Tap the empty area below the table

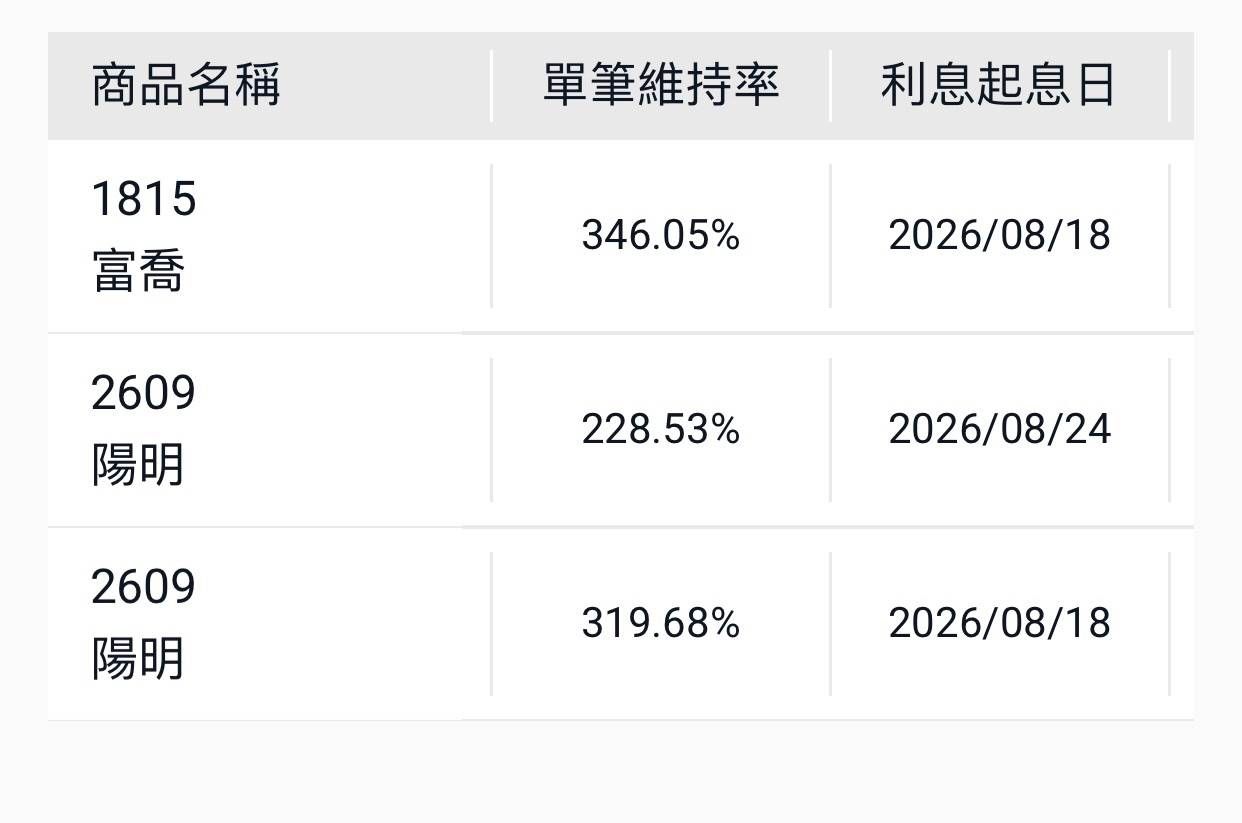[x=620, y=772]
